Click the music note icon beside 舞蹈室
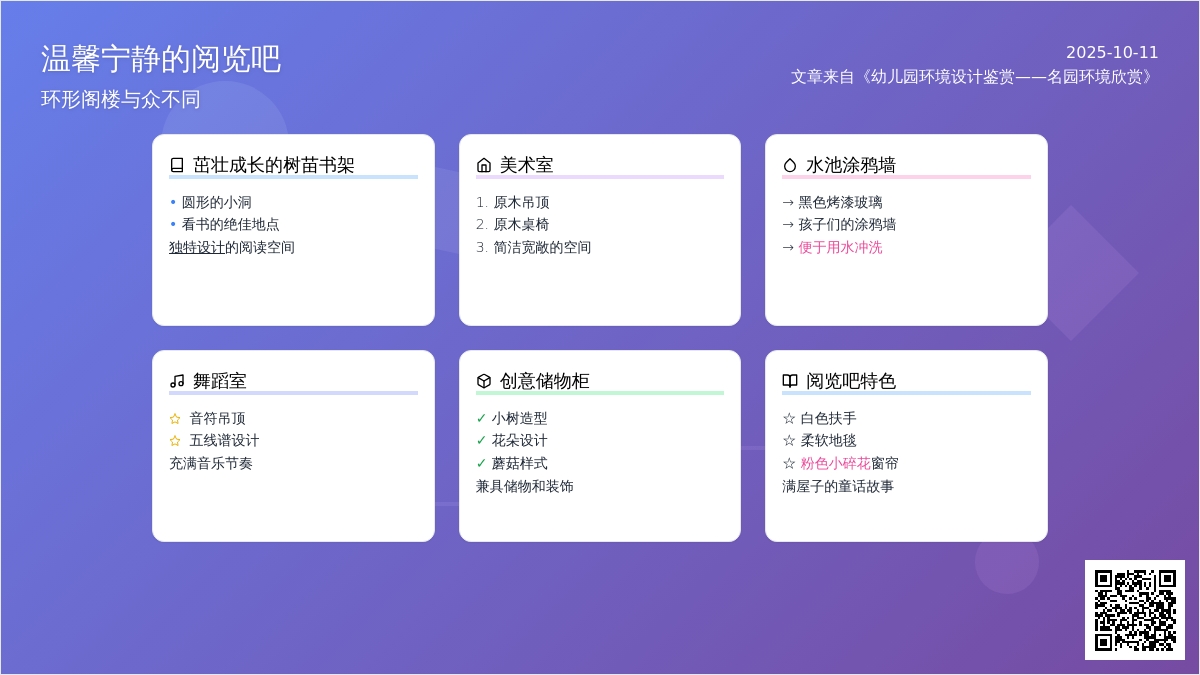The image size is (1200, 675). point(177,381)
